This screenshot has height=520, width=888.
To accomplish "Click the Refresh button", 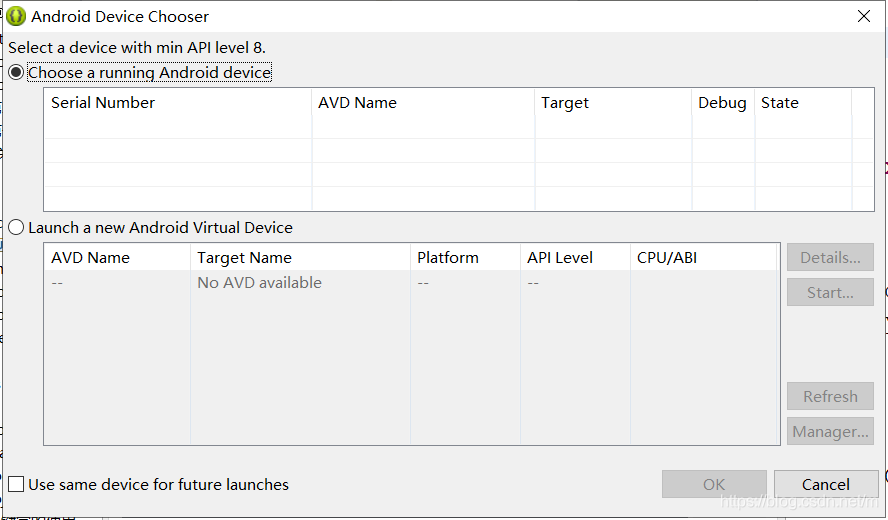I will pyautogui.click(x=830, y=396).
